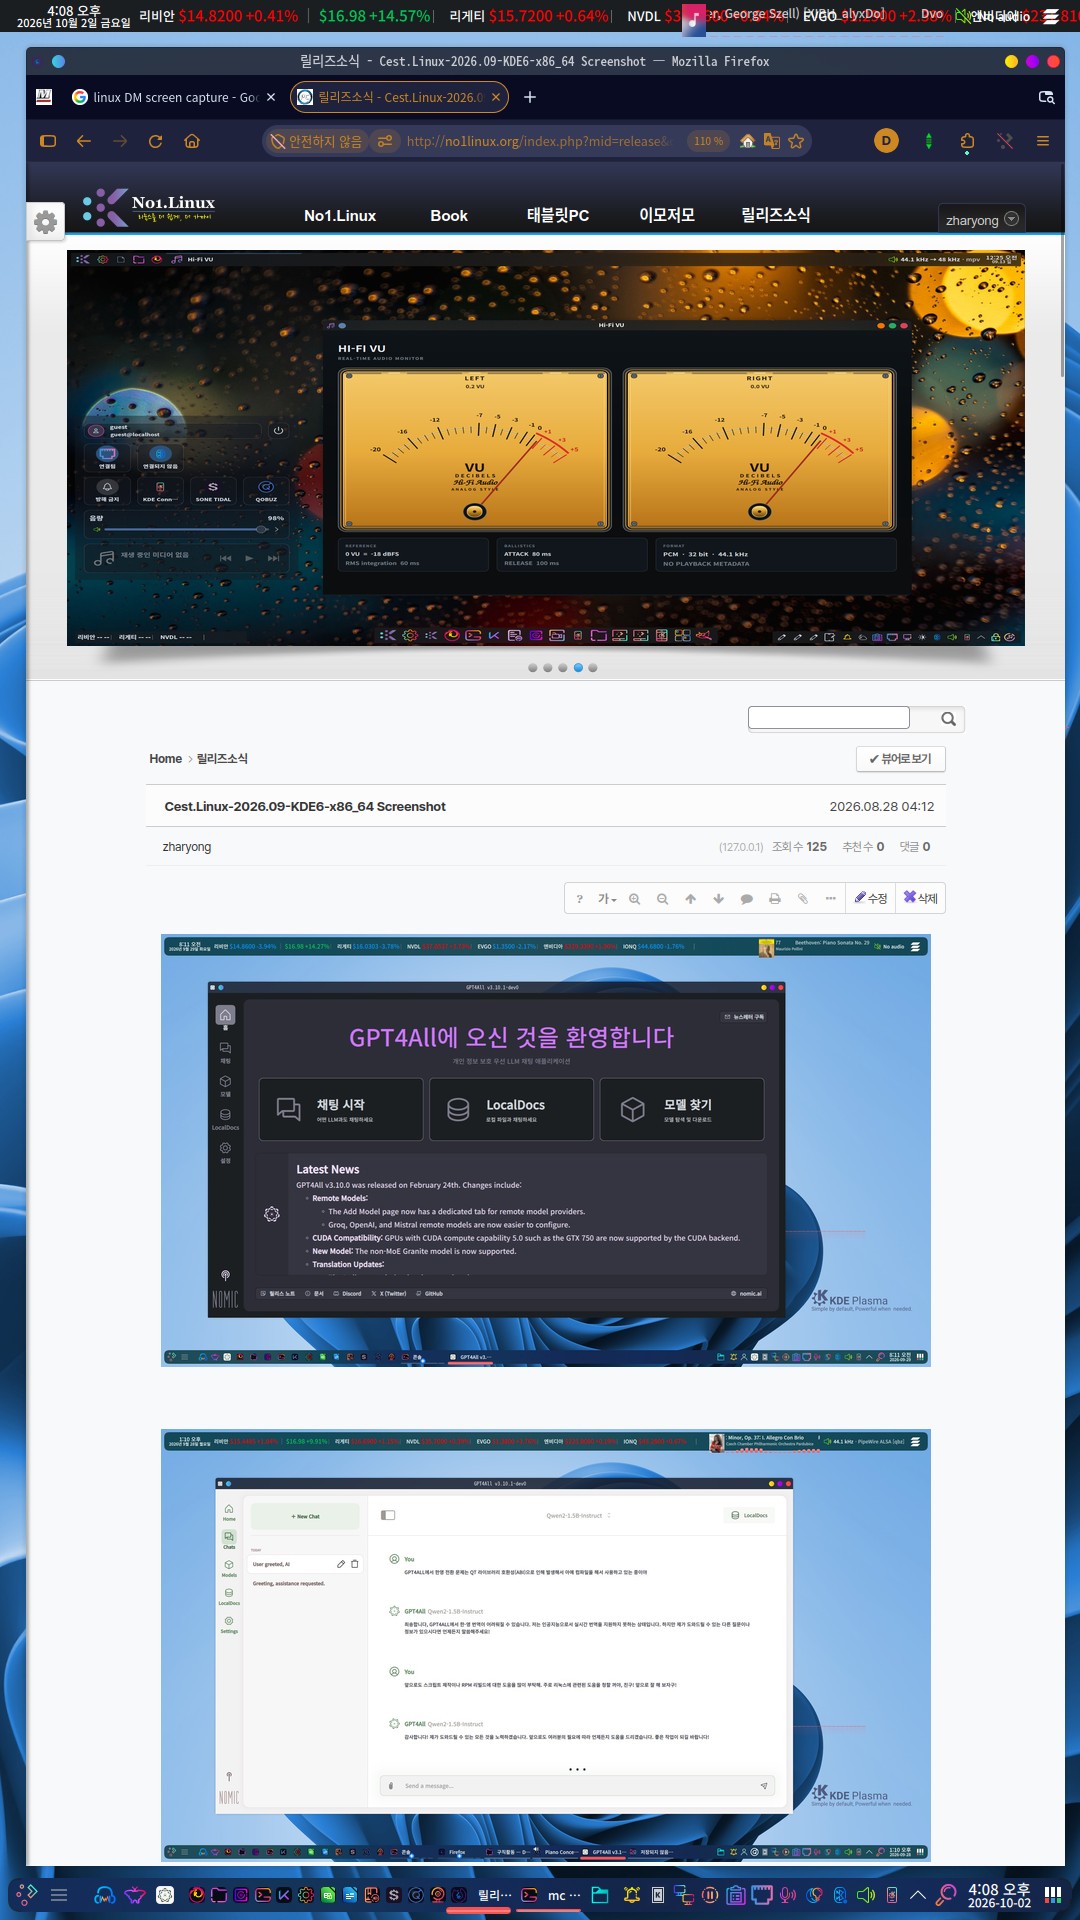Open Firefox extensions puzzle icon
The image size is (1080, 1920).
967,141
